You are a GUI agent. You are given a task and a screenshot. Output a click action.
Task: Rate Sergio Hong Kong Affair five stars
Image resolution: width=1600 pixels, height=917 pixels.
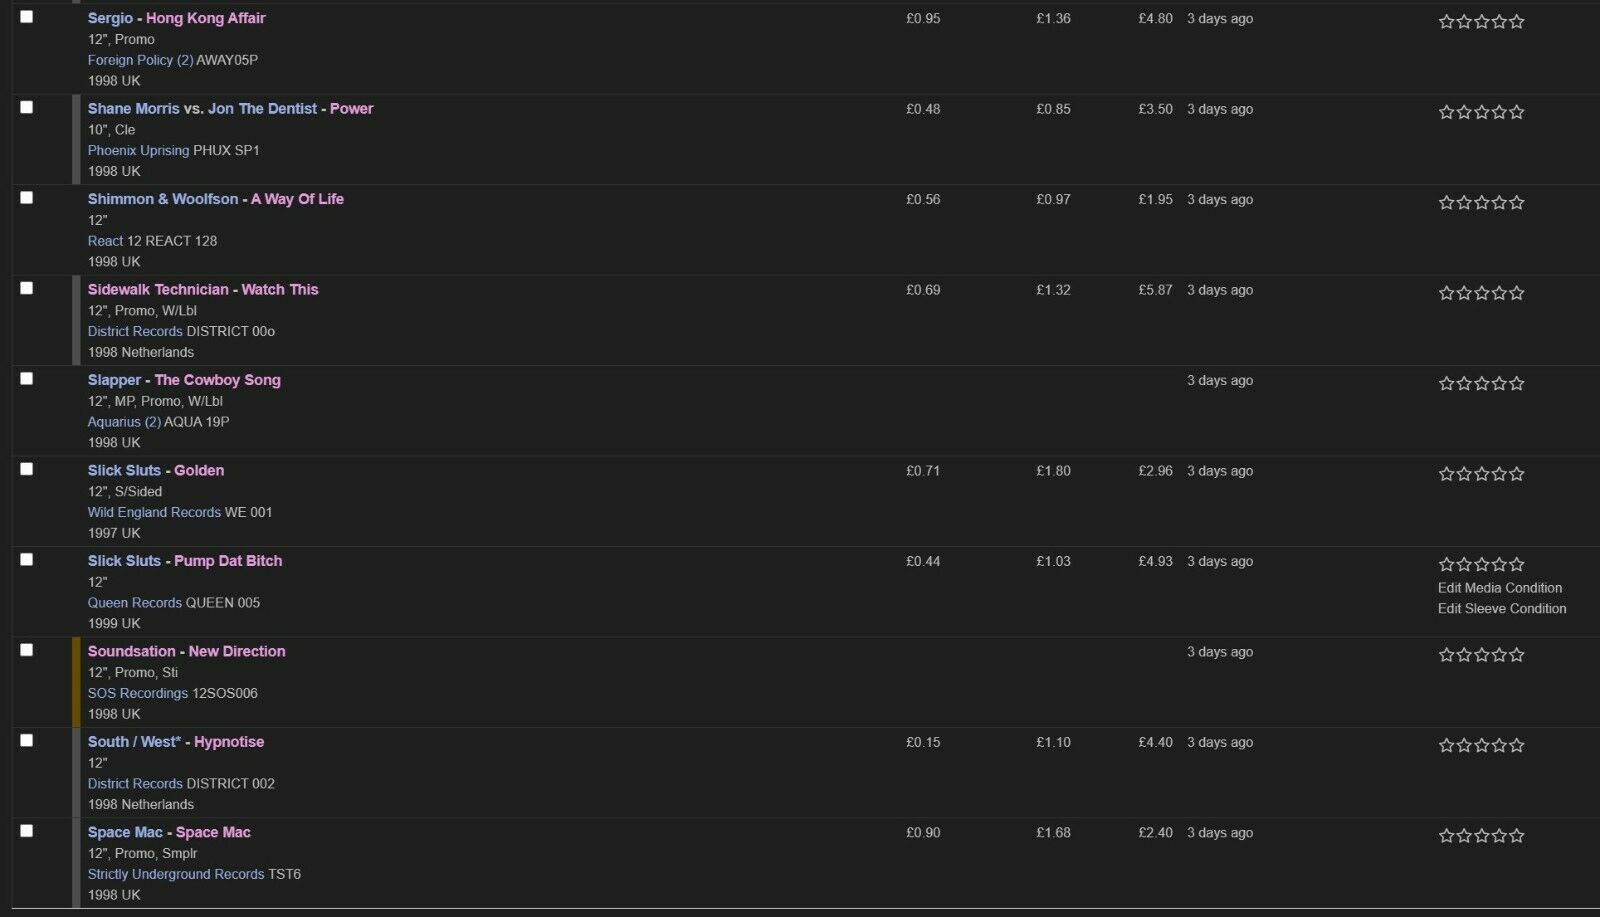coord(1517,21)
